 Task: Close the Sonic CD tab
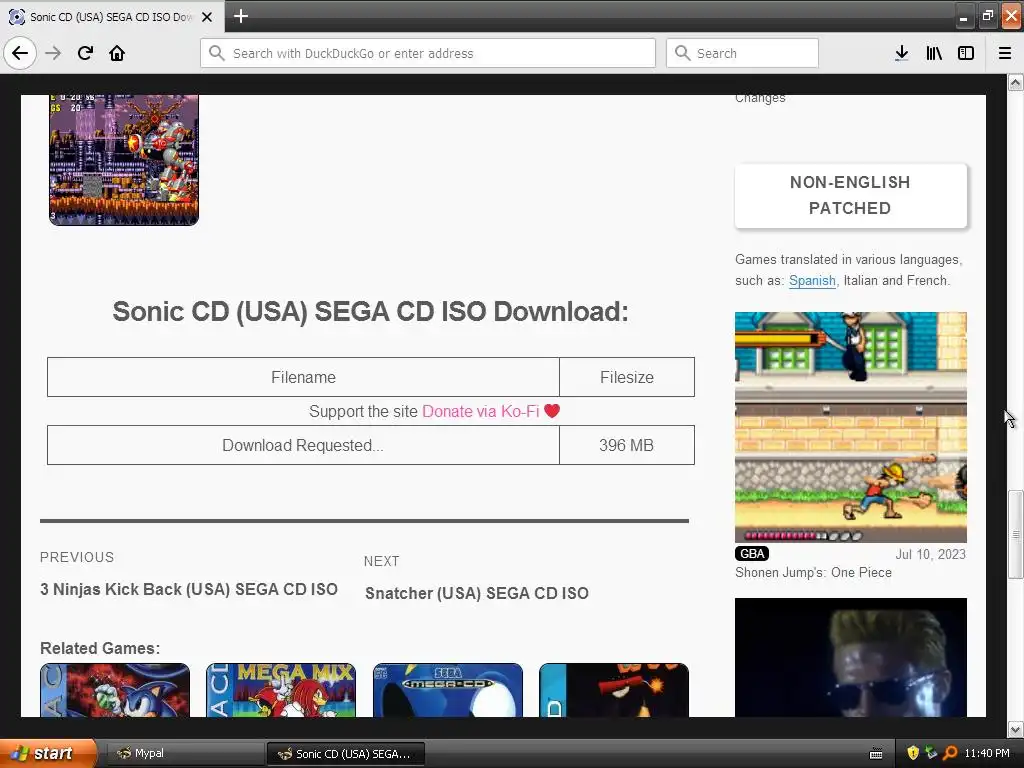(x=207, y=17)
